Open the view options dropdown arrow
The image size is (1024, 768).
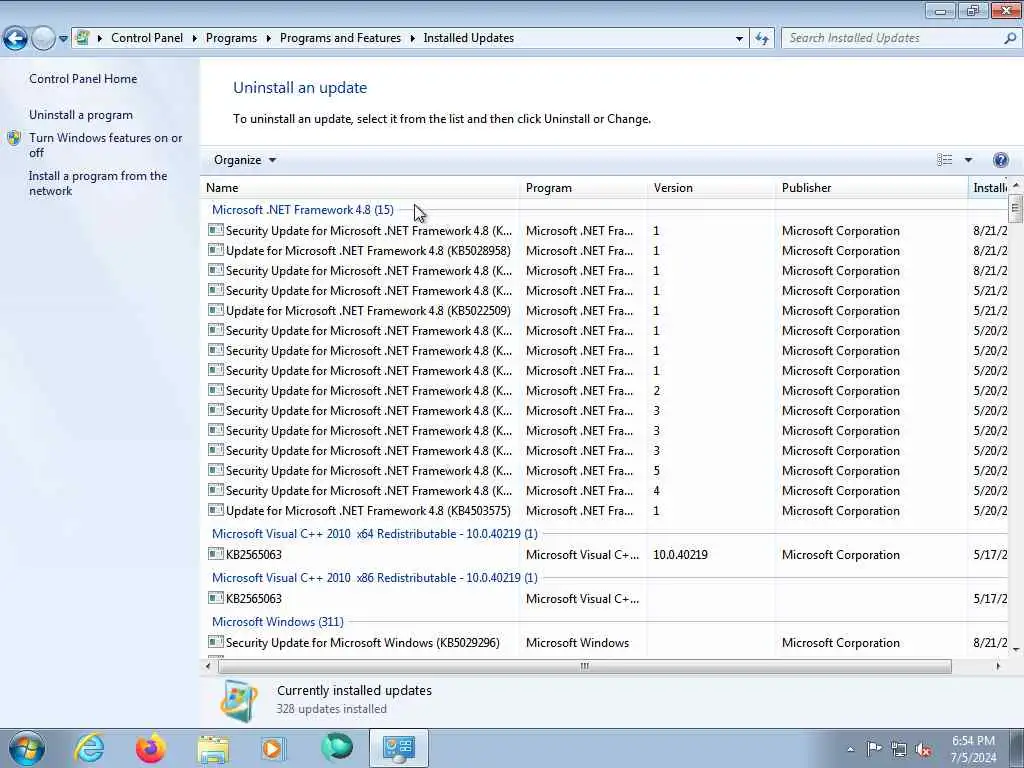pyautogui.click(x=968, y=160)
